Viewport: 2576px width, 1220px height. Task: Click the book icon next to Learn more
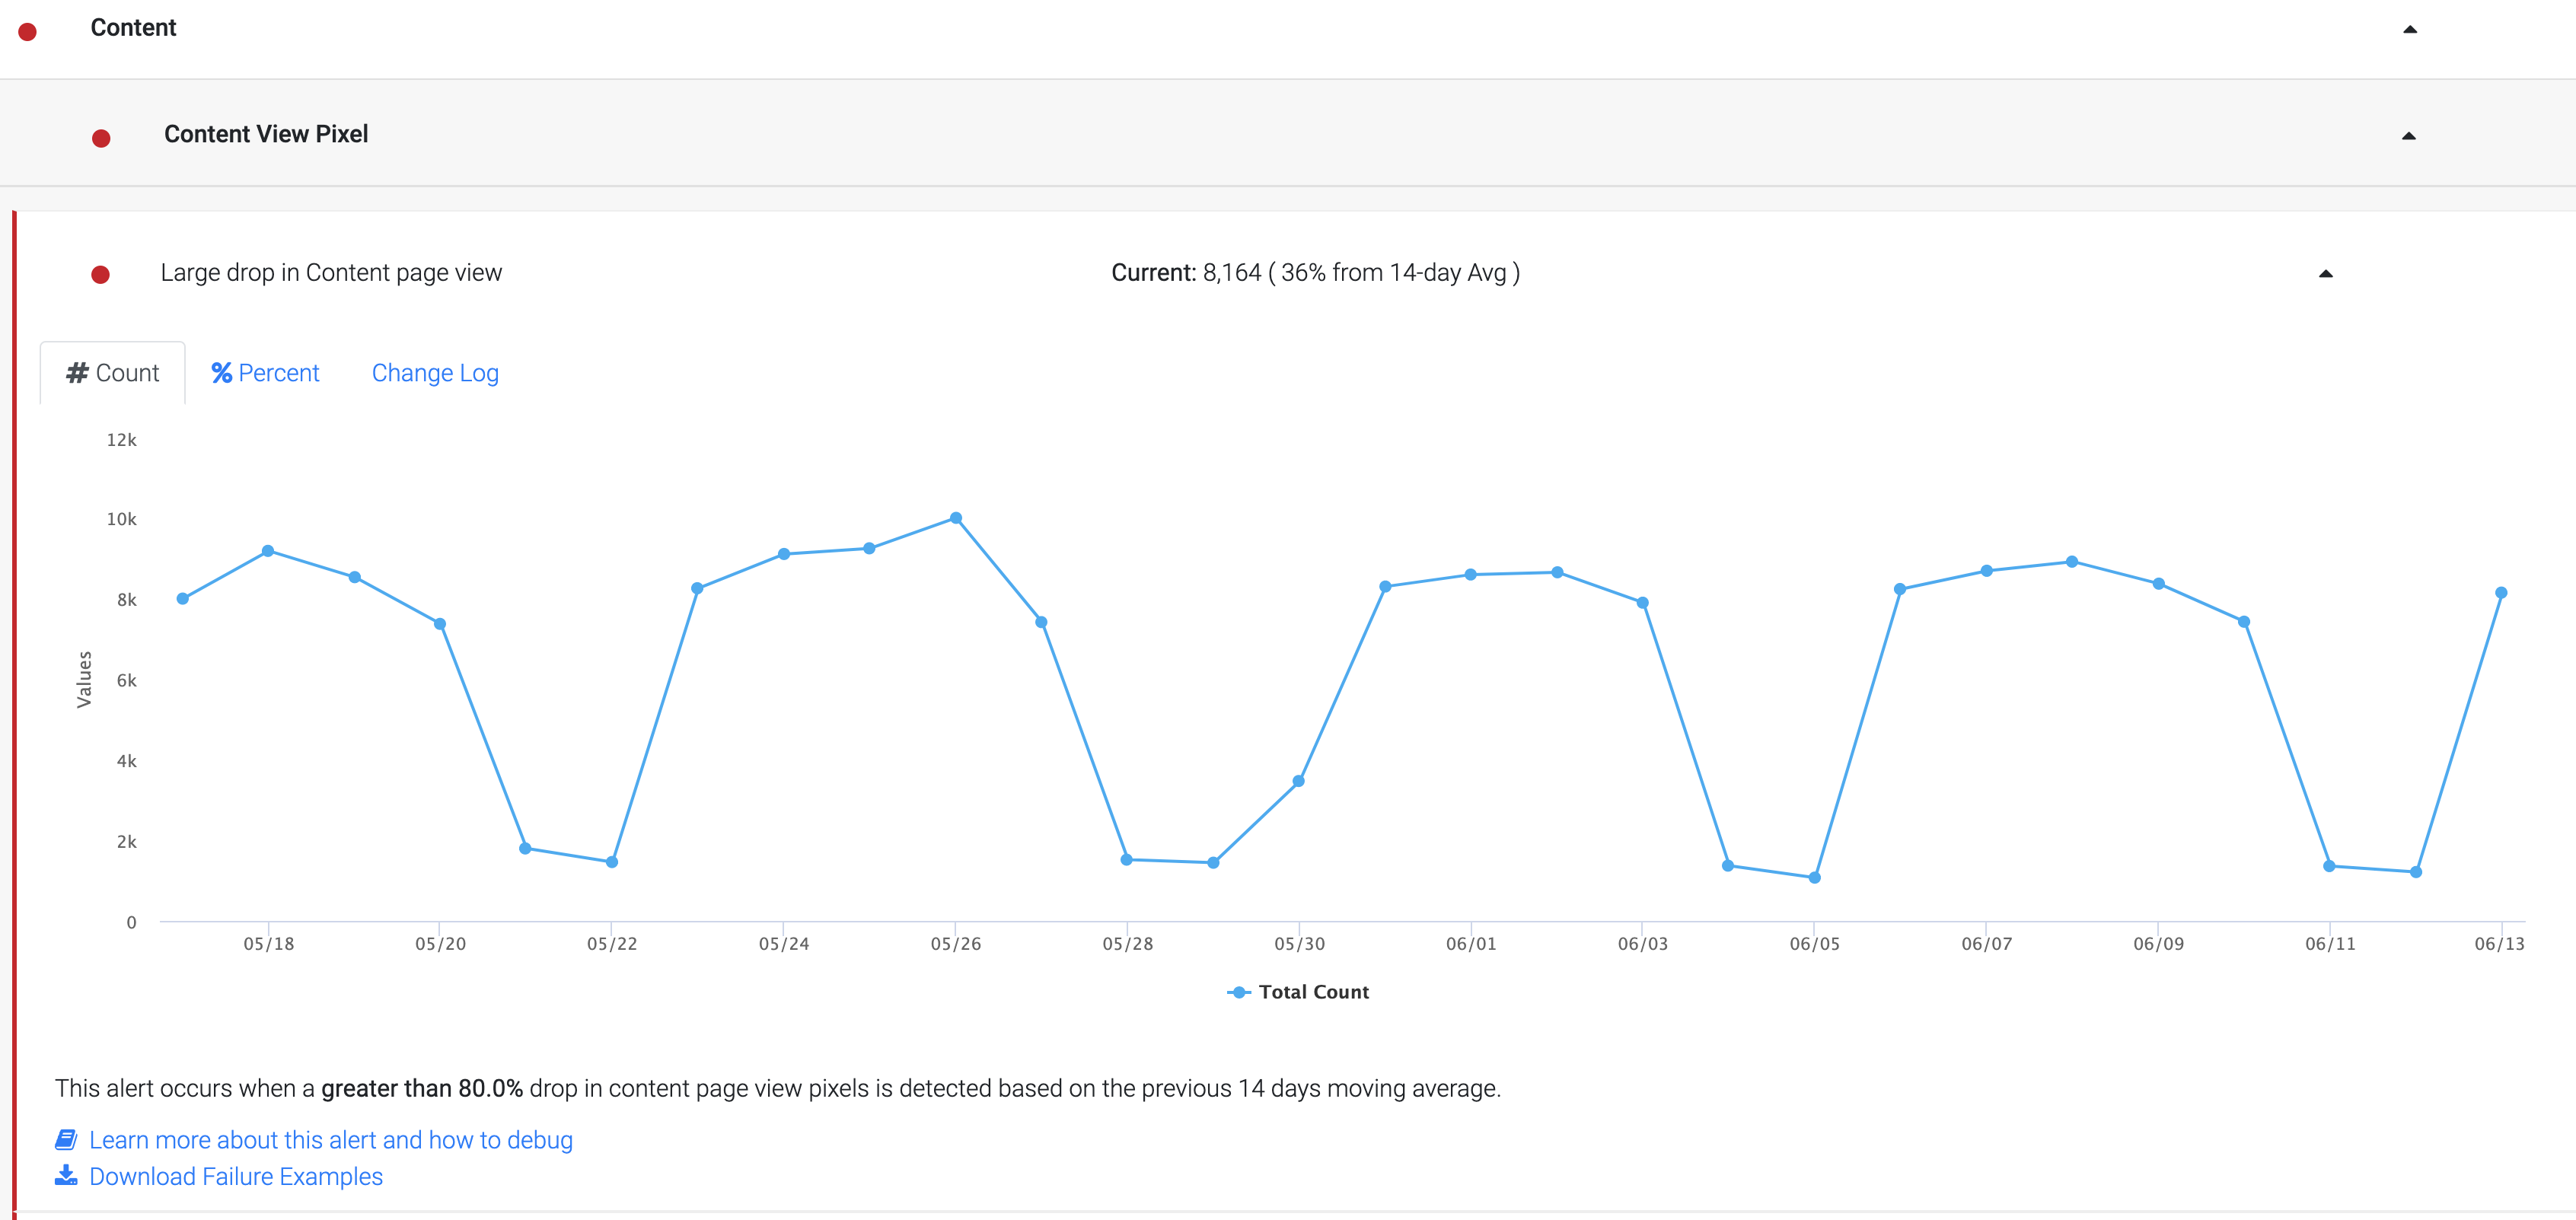pyautogui.click(x=66, y=1140)
